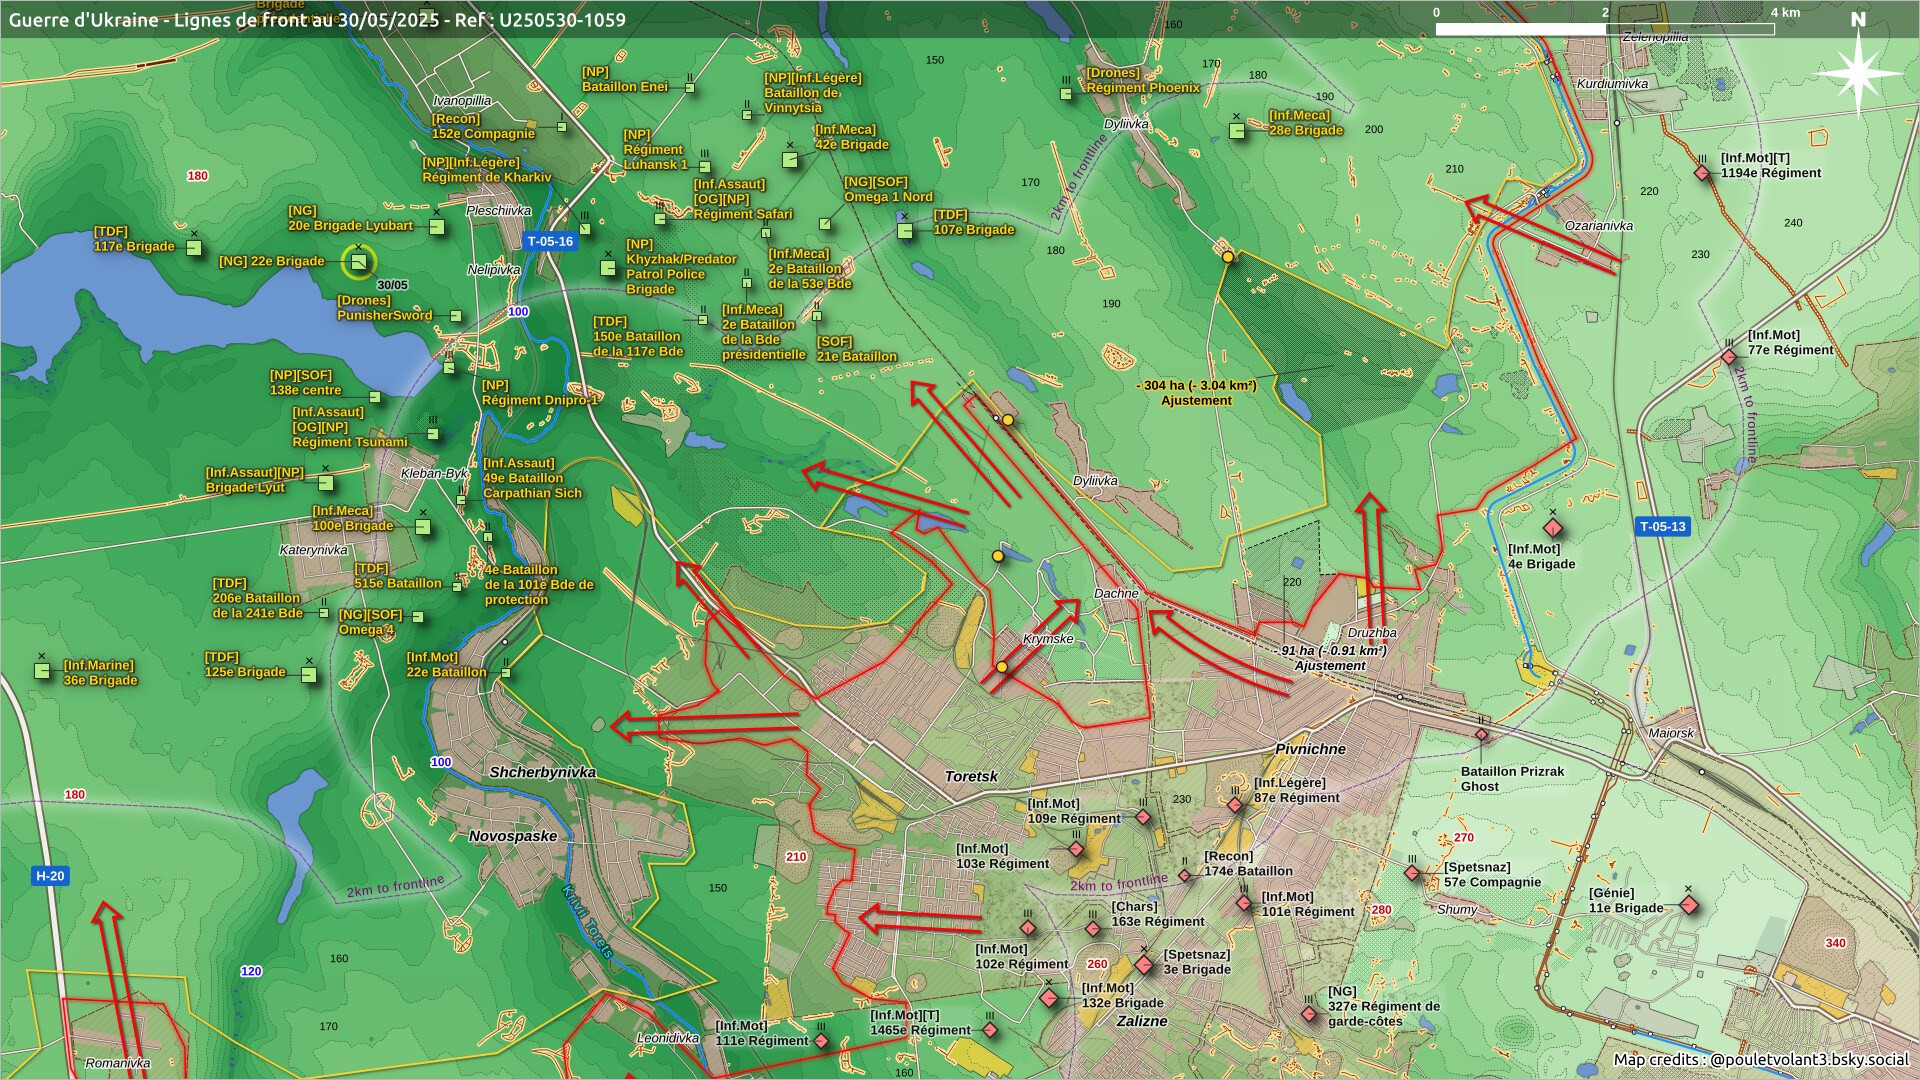This screenshot has height=1080, width=1920.
Task: Click the Régiment Phoenix drones marker
Action: click(1066, 94)
